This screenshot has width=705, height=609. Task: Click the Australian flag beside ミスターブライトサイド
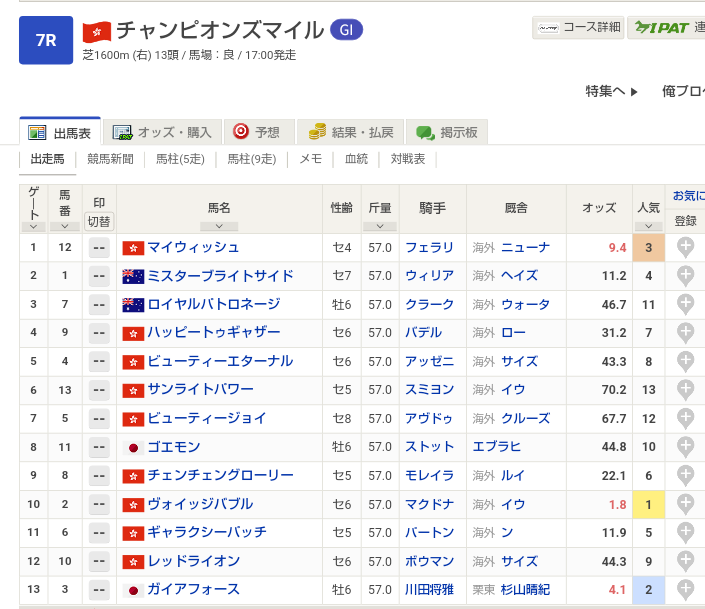(x=133, y=277)
